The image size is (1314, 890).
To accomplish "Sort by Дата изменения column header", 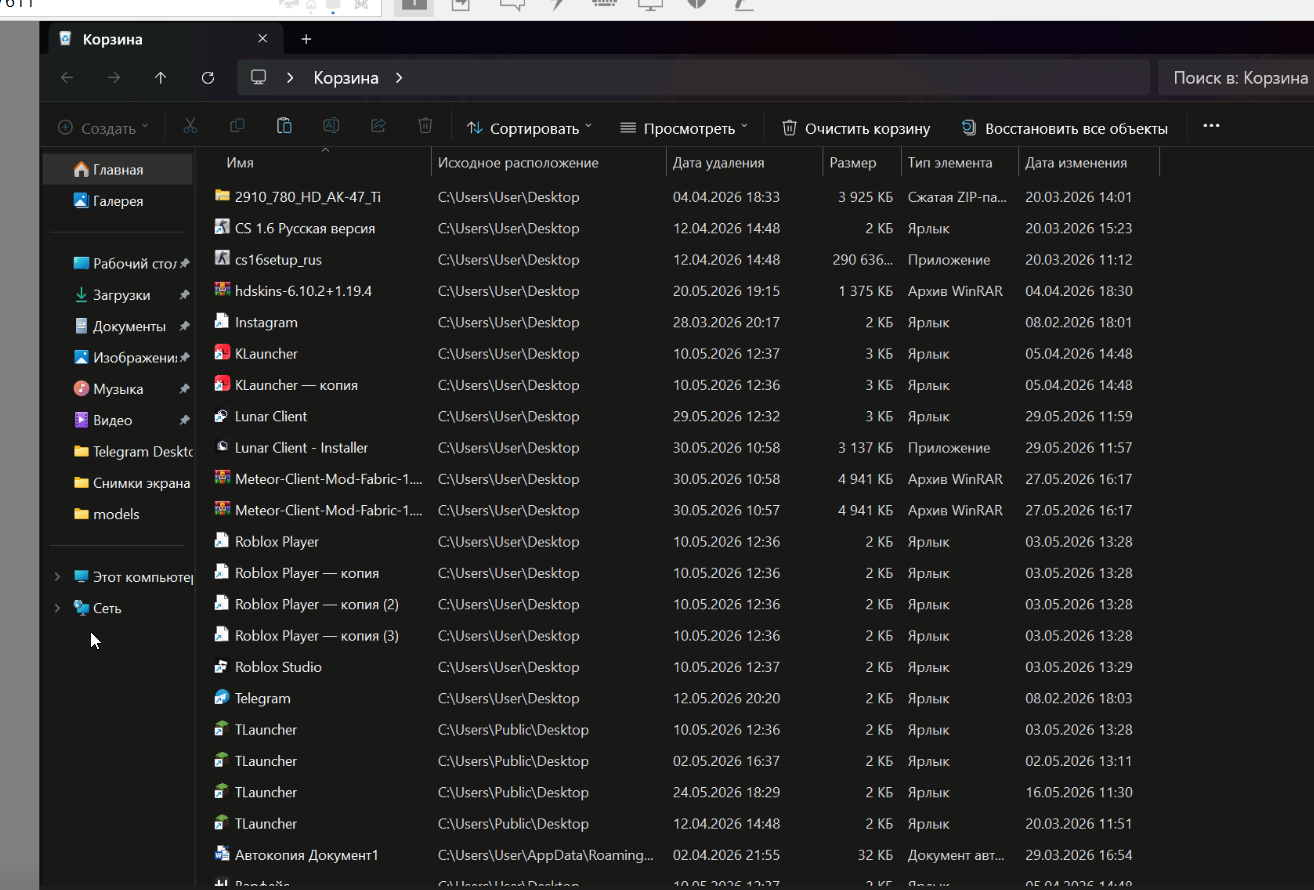I will 1076,163.
